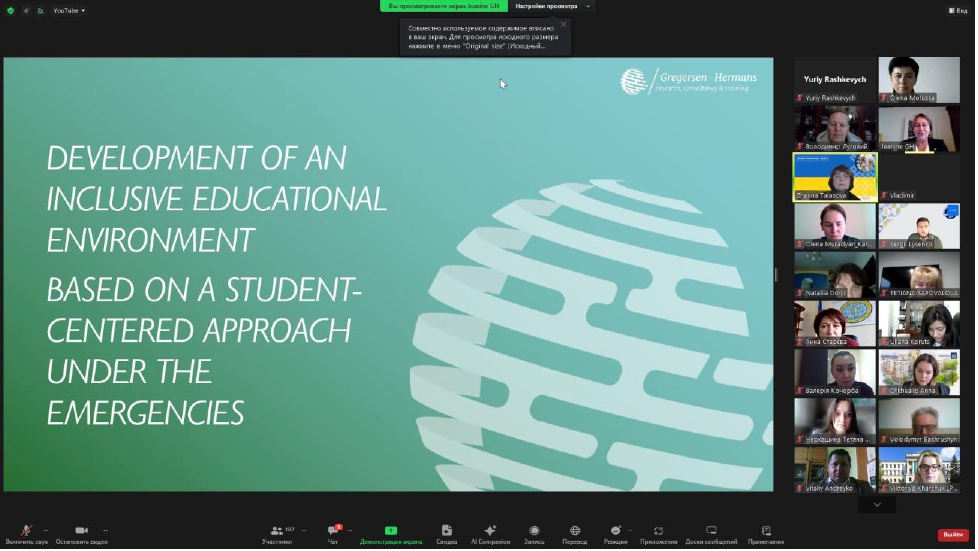978x551 pixels.
Task: Open the Приложения apps icon
Action: pyautogui.click(x=658, y=532)
